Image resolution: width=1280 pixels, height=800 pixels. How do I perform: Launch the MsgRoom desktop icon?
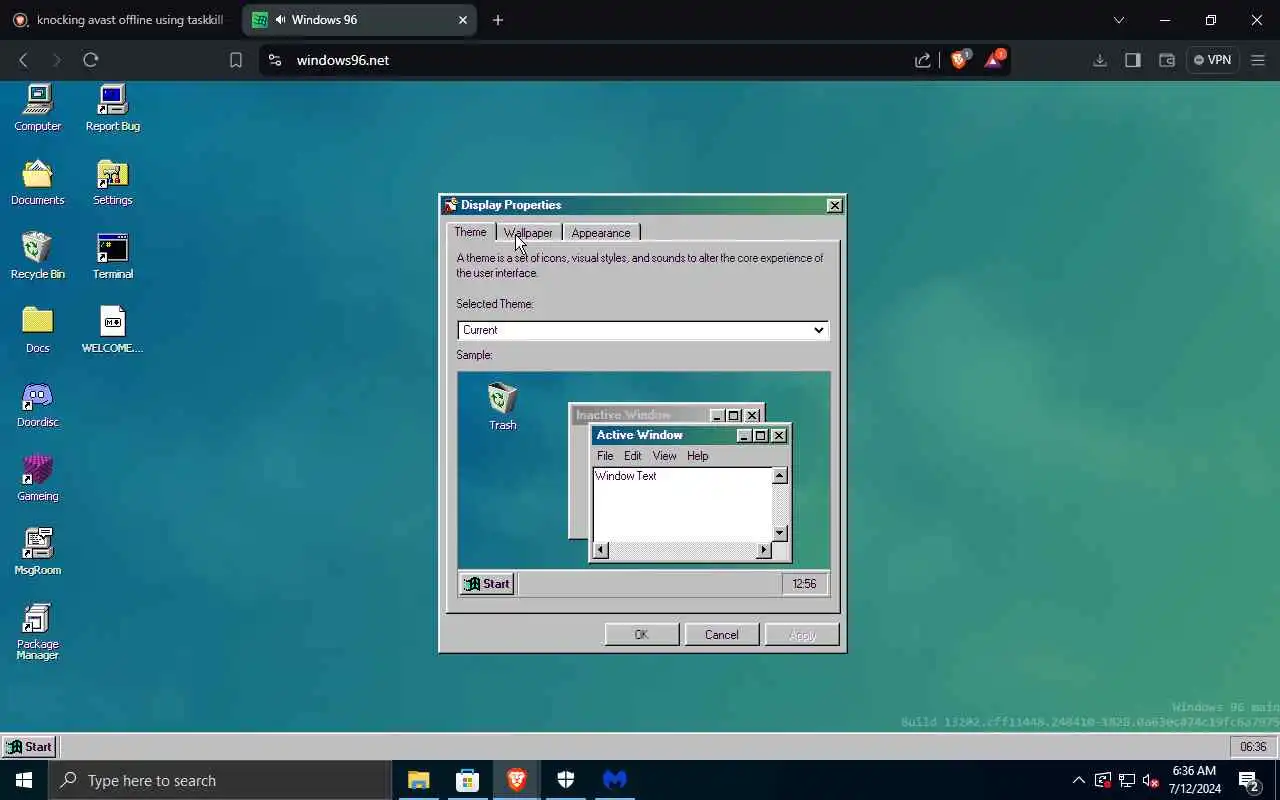coord(37,552)
